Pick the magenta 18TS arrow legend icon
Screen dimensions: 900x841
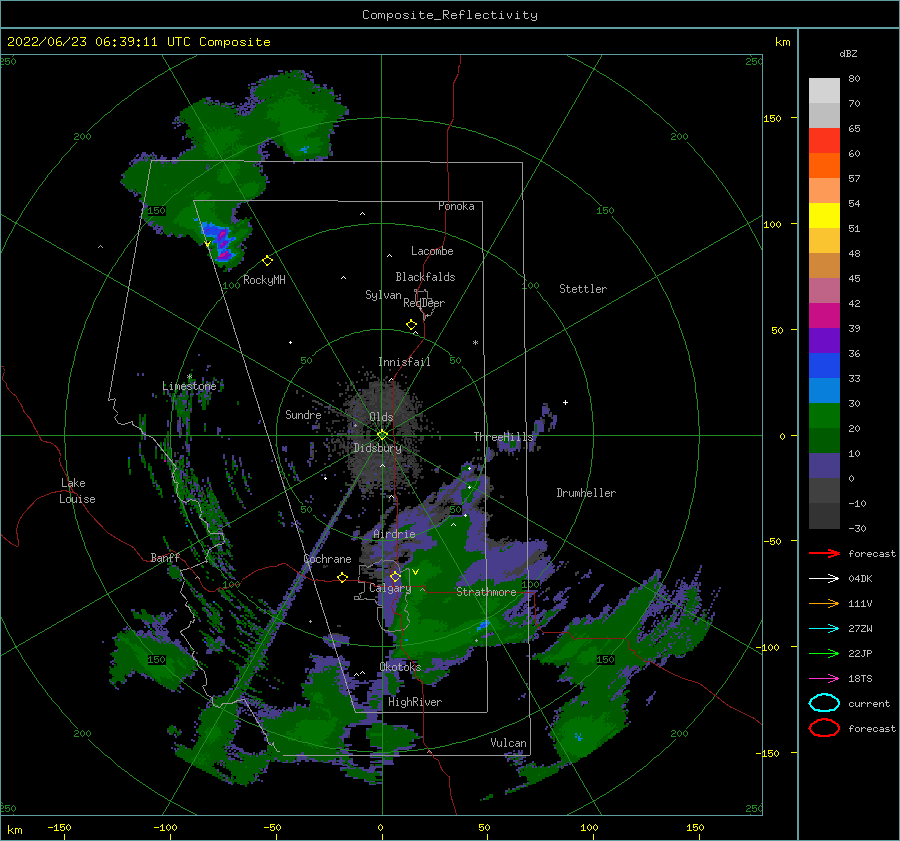point(824,679)
